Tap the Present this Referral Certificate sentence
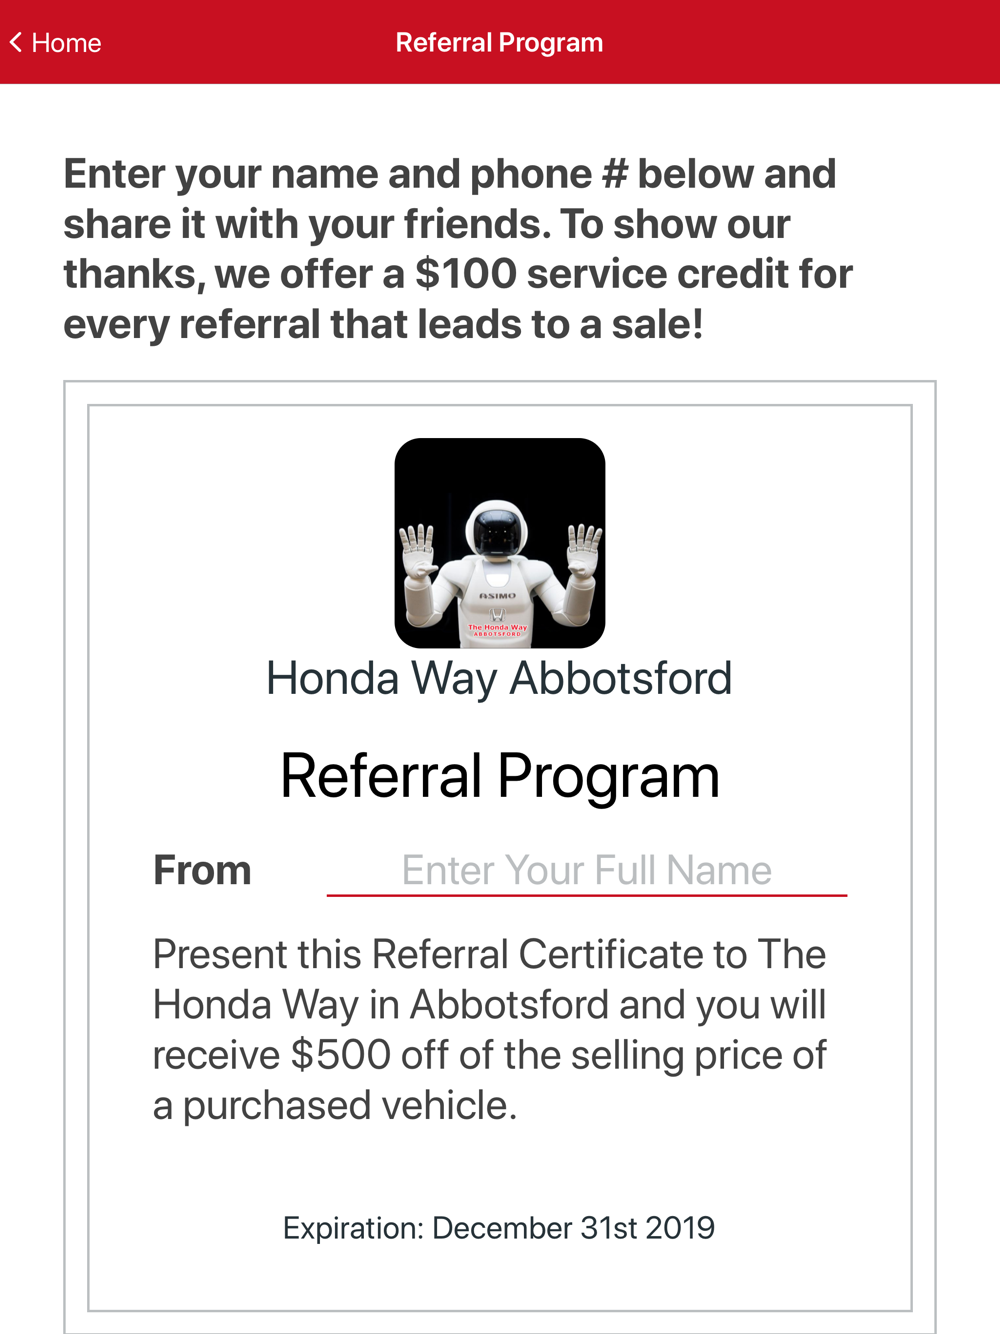 [x=490, y=1030]
